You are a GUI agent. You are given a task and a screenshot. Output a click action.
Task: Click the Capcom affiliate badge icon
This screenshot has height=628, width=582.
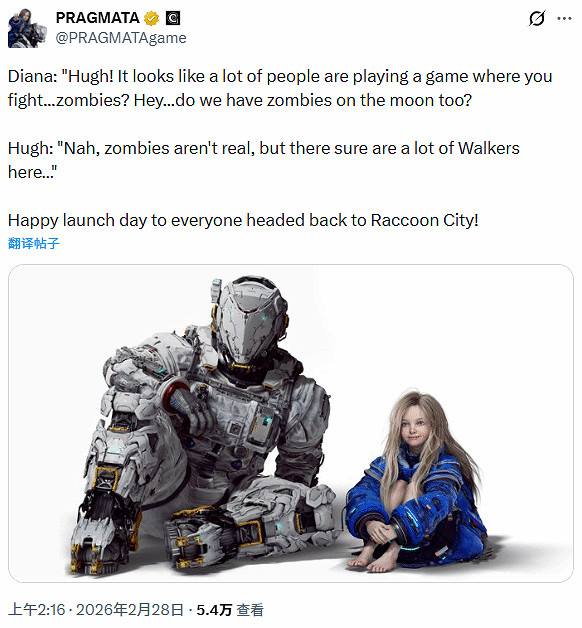(x=173, y=18)
